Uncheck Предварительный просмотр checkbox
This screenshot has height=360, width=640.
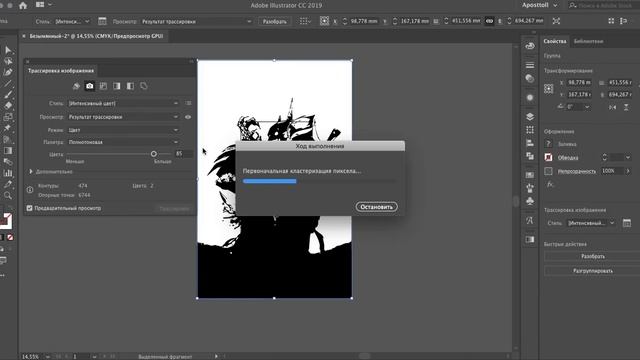click(29, 208)
